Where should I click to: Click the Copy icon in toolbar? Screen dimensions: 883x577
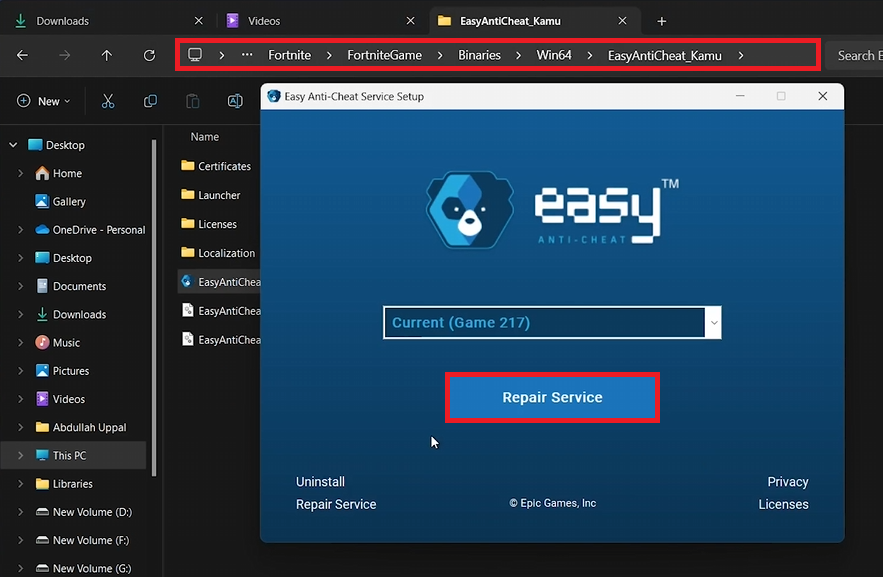pyautogui.click(x=150, y=101)
